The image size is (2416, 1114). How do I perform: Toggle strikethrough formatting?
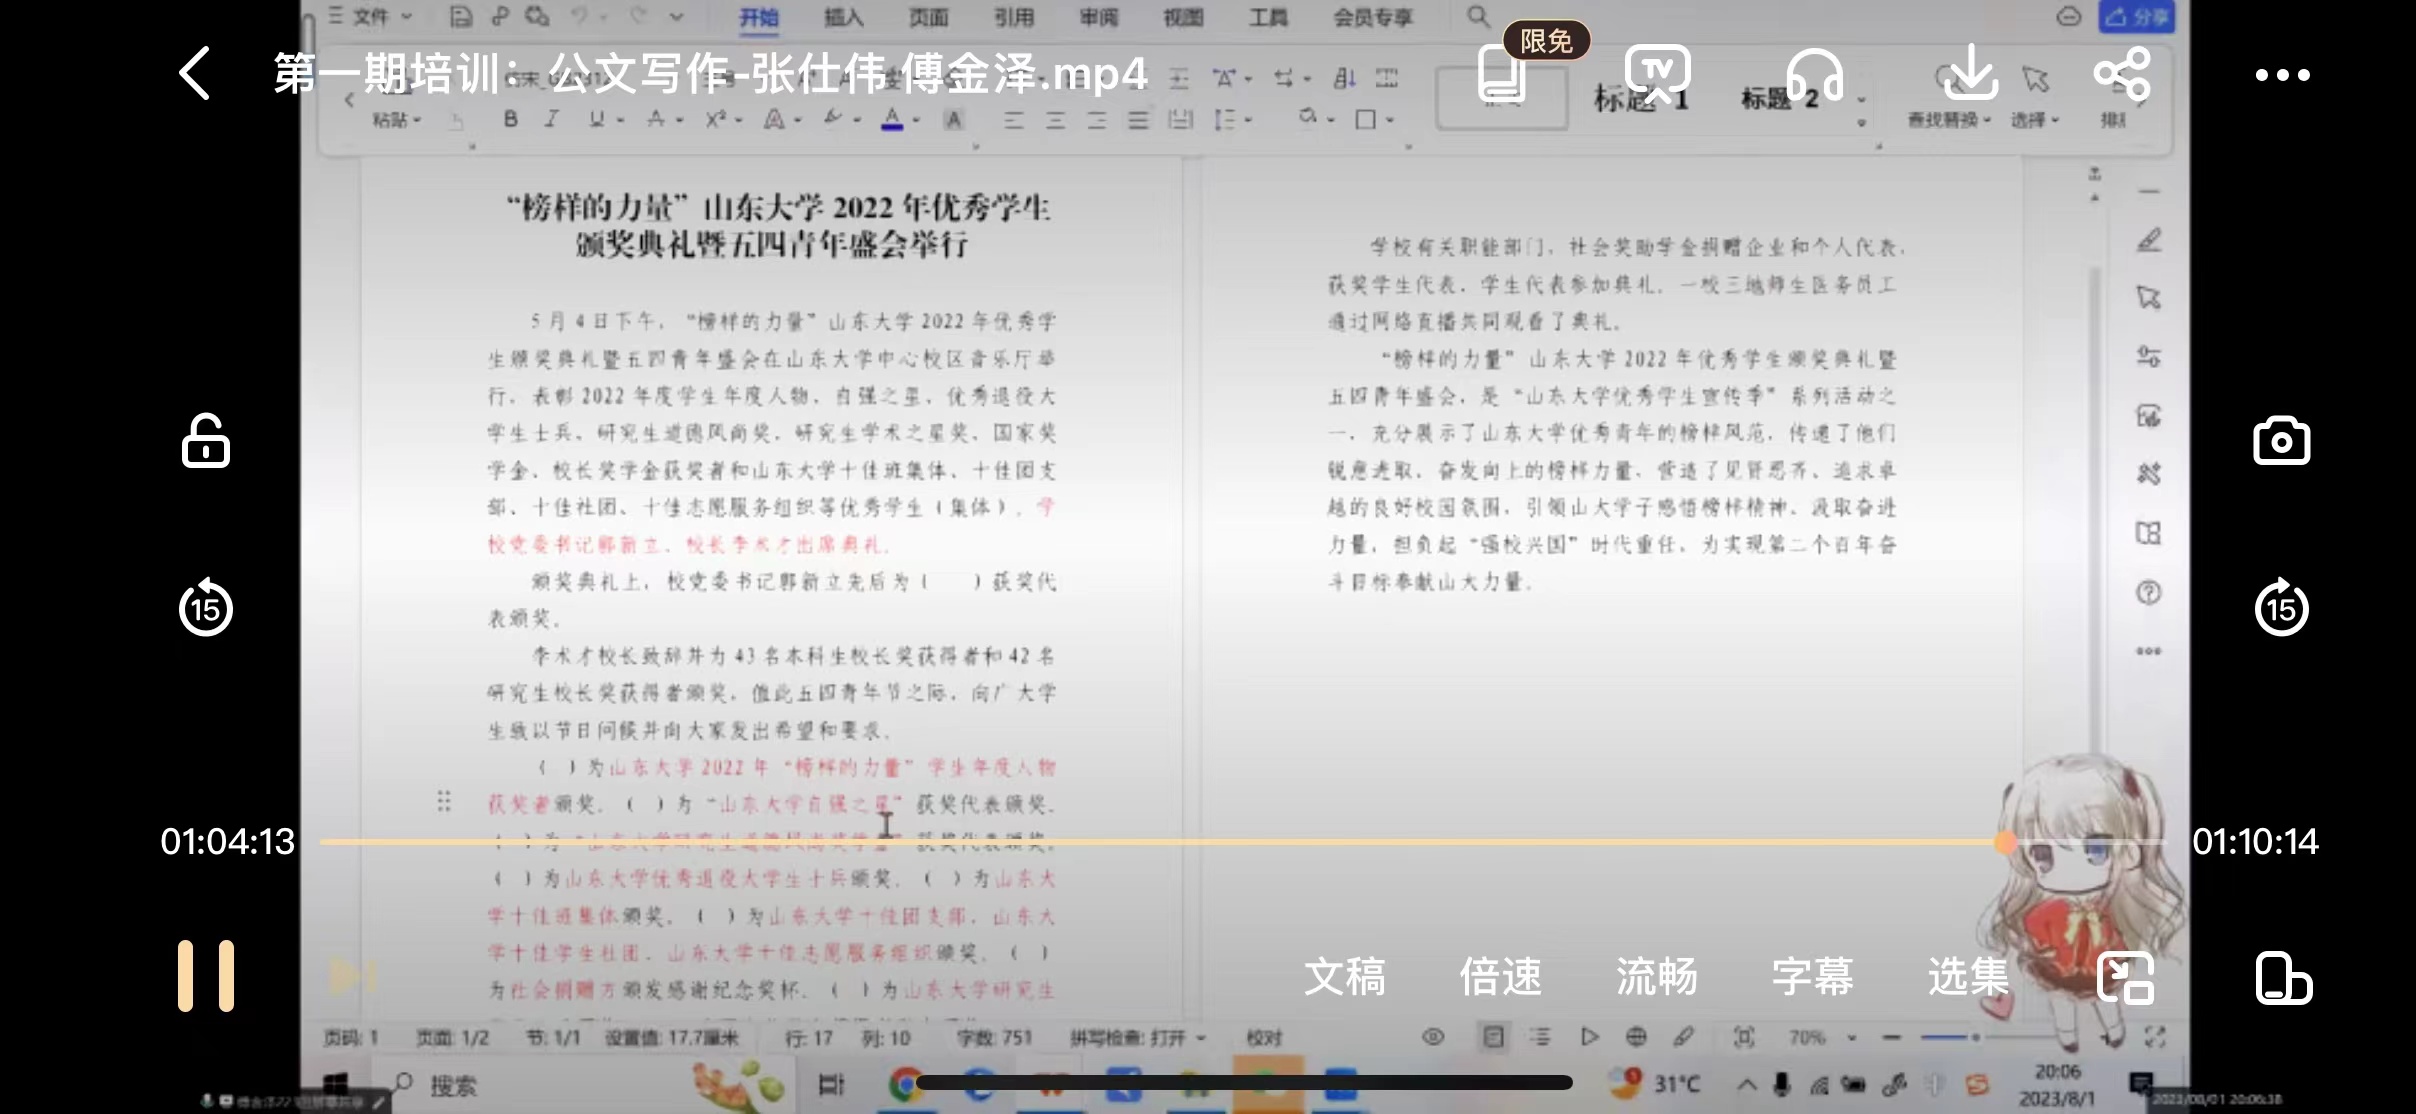[x=656, y=120]
